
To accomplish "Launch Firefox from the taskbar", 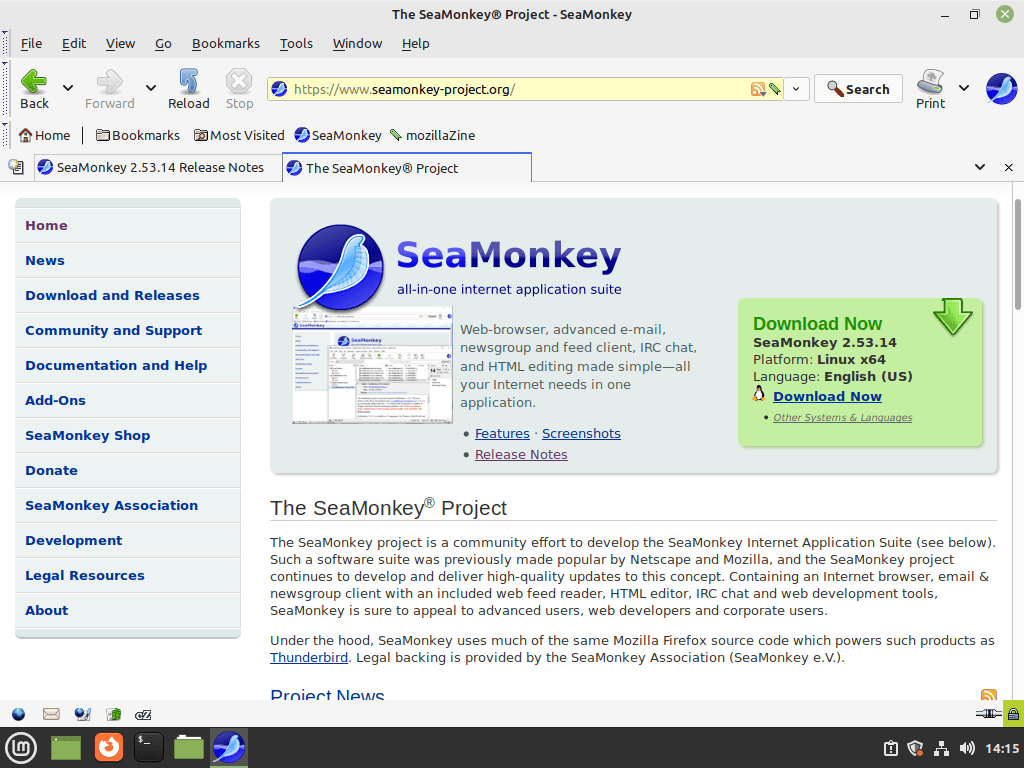I will point(108,747).
